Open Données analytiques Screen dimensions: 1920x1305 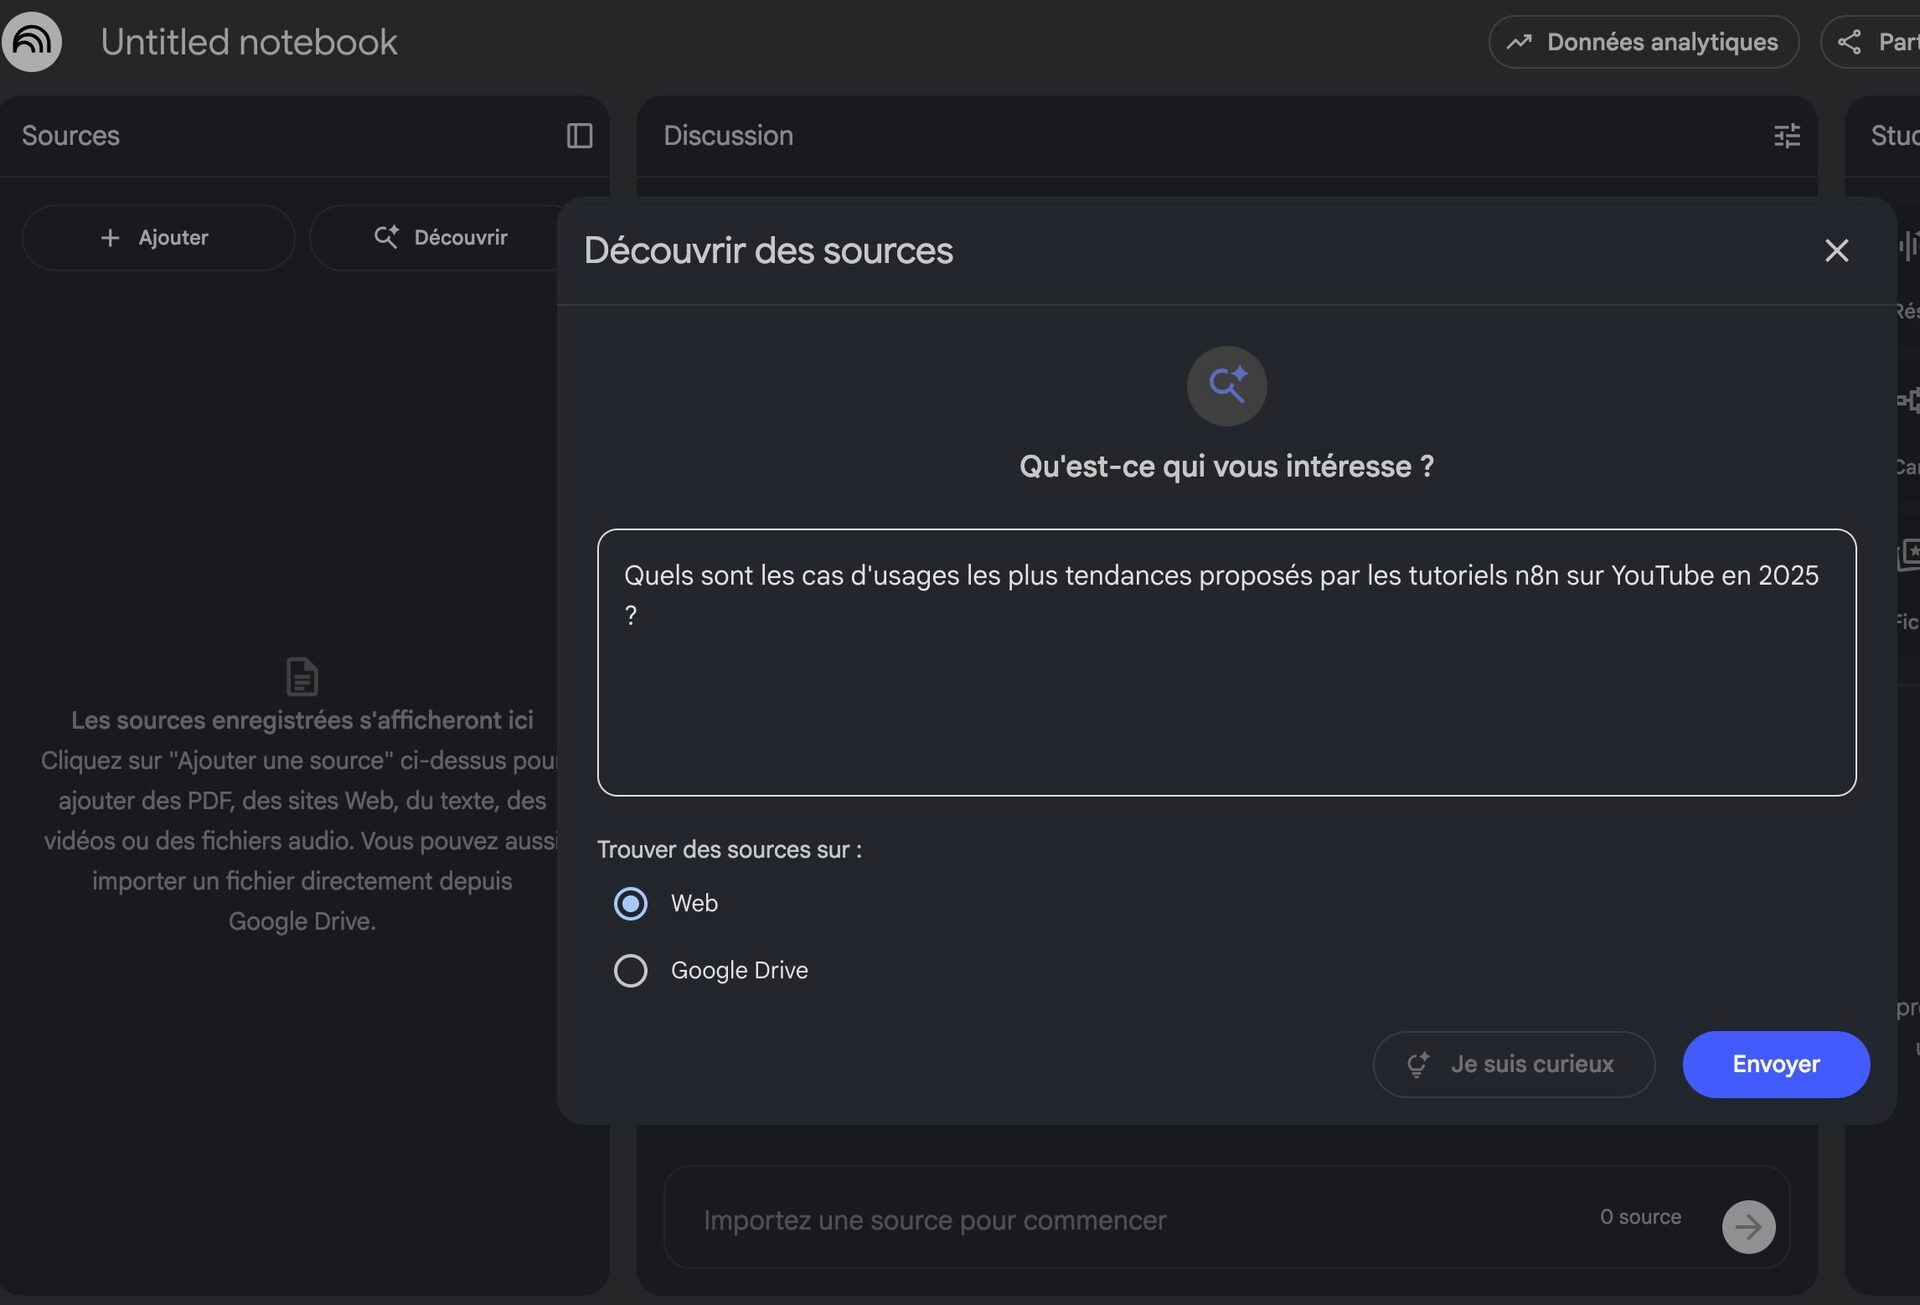tap(1643, 42)
